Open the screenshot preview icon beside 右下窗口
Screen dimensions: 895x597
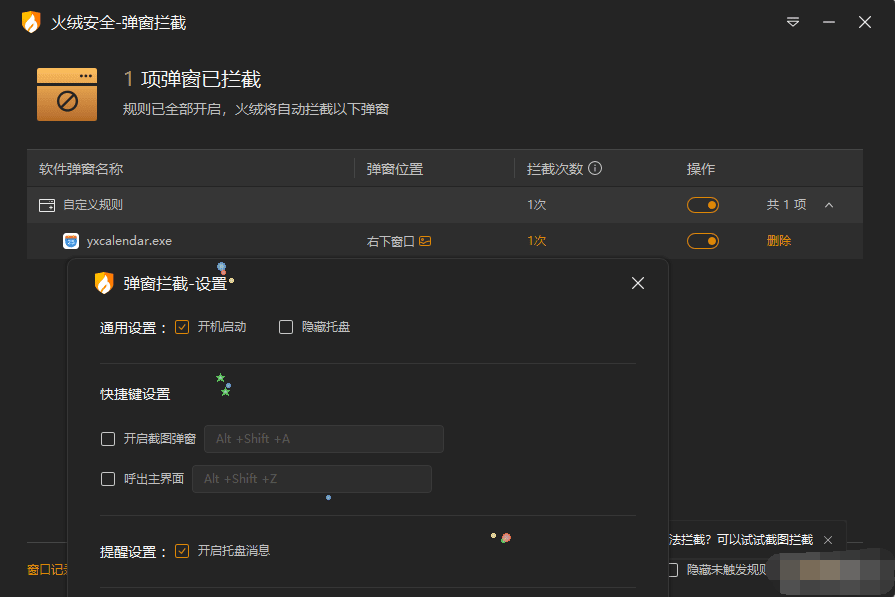[425, 241]
